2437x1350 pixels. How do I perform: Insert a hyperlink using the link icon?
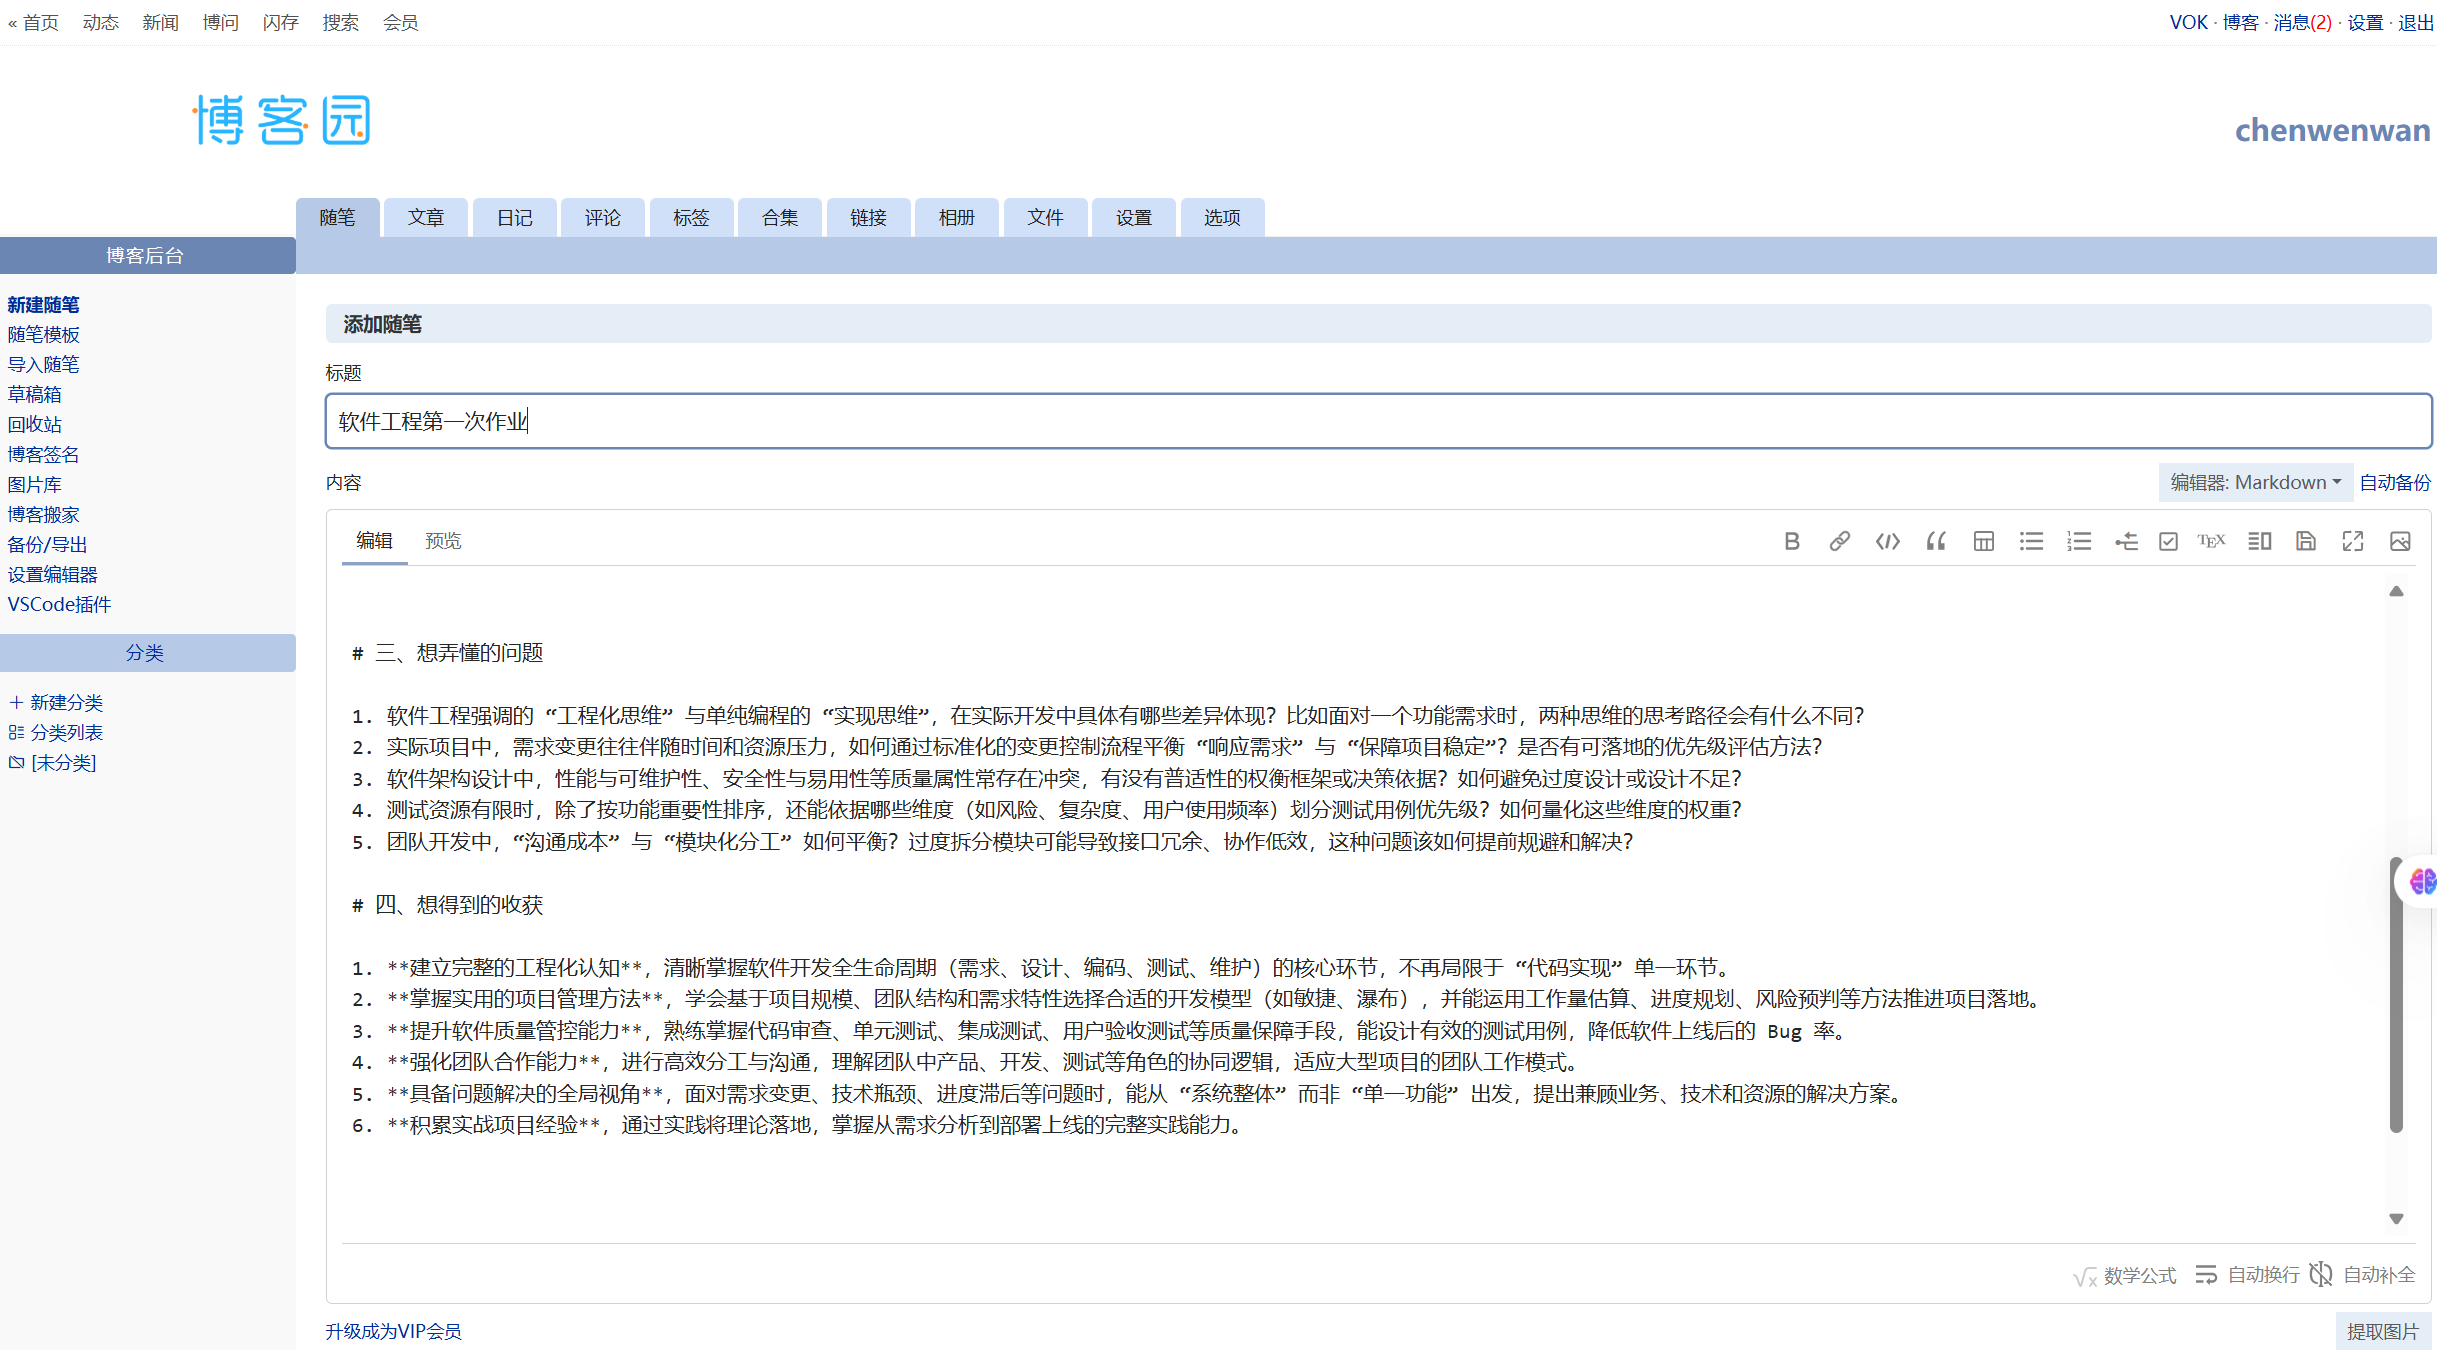click(1839, 541)
